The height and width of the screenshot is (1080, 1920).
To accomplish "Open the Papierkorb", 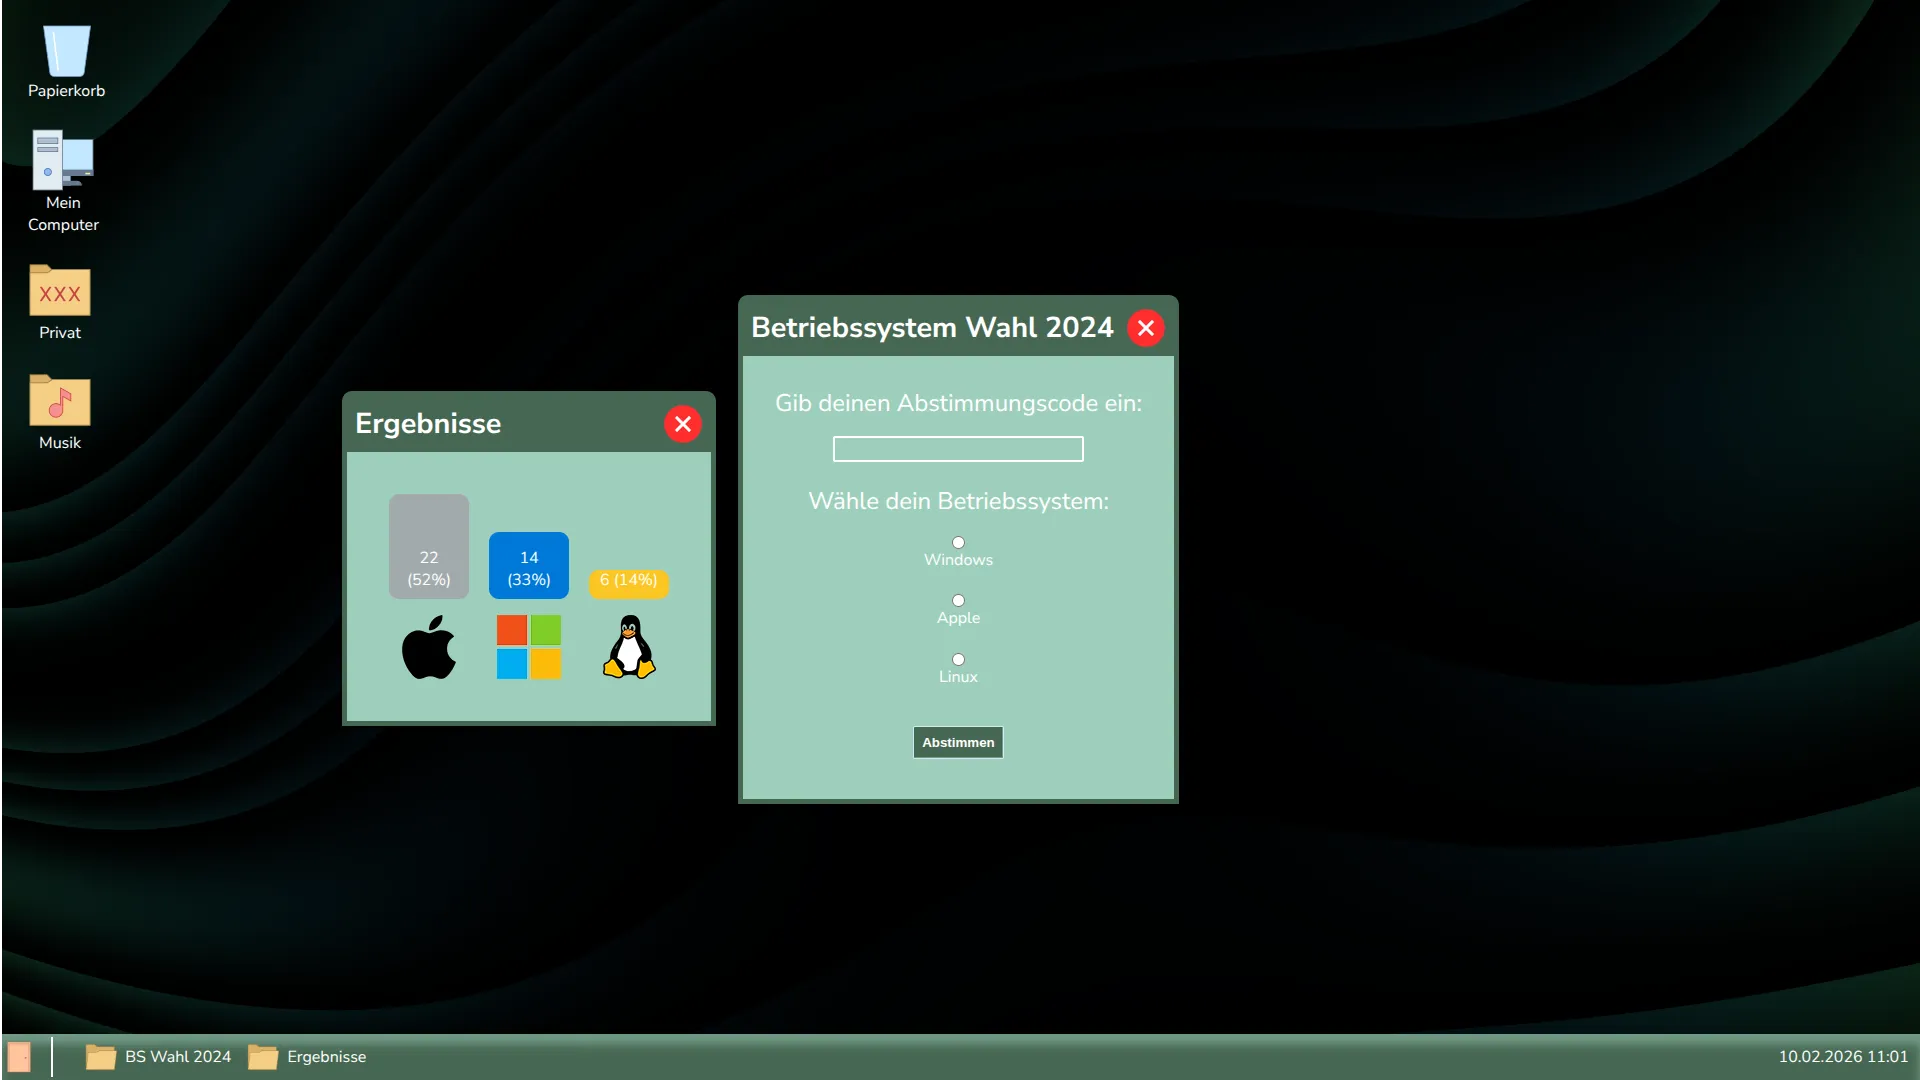I will [x=65, y=50].
